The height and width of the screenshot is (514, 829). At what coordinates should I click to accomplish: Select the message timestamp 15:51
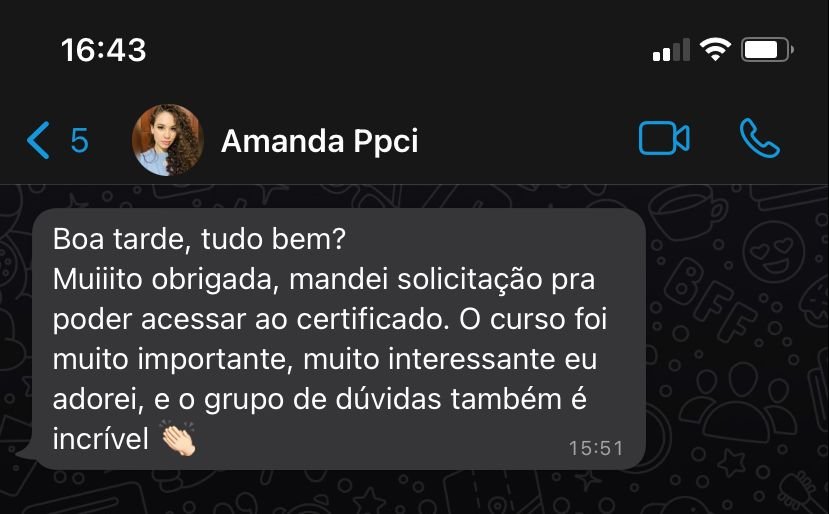point(596,448)
